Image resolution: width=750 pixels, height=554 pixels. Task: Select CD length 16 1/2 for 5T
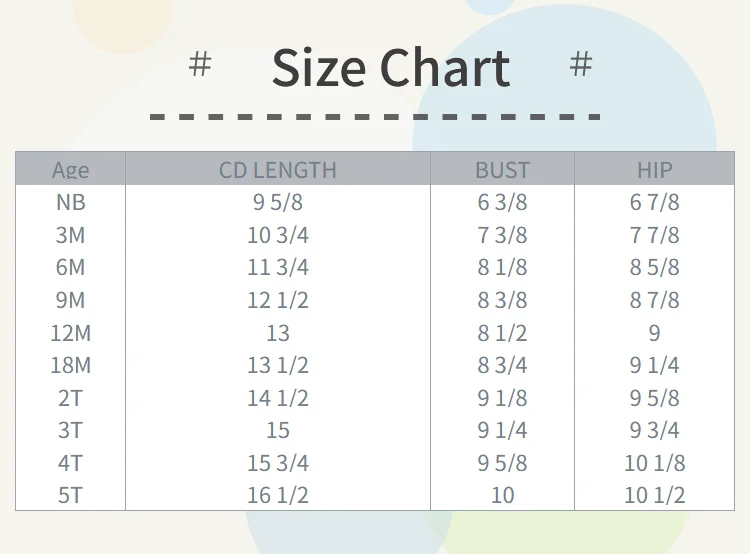click(278, 495)
